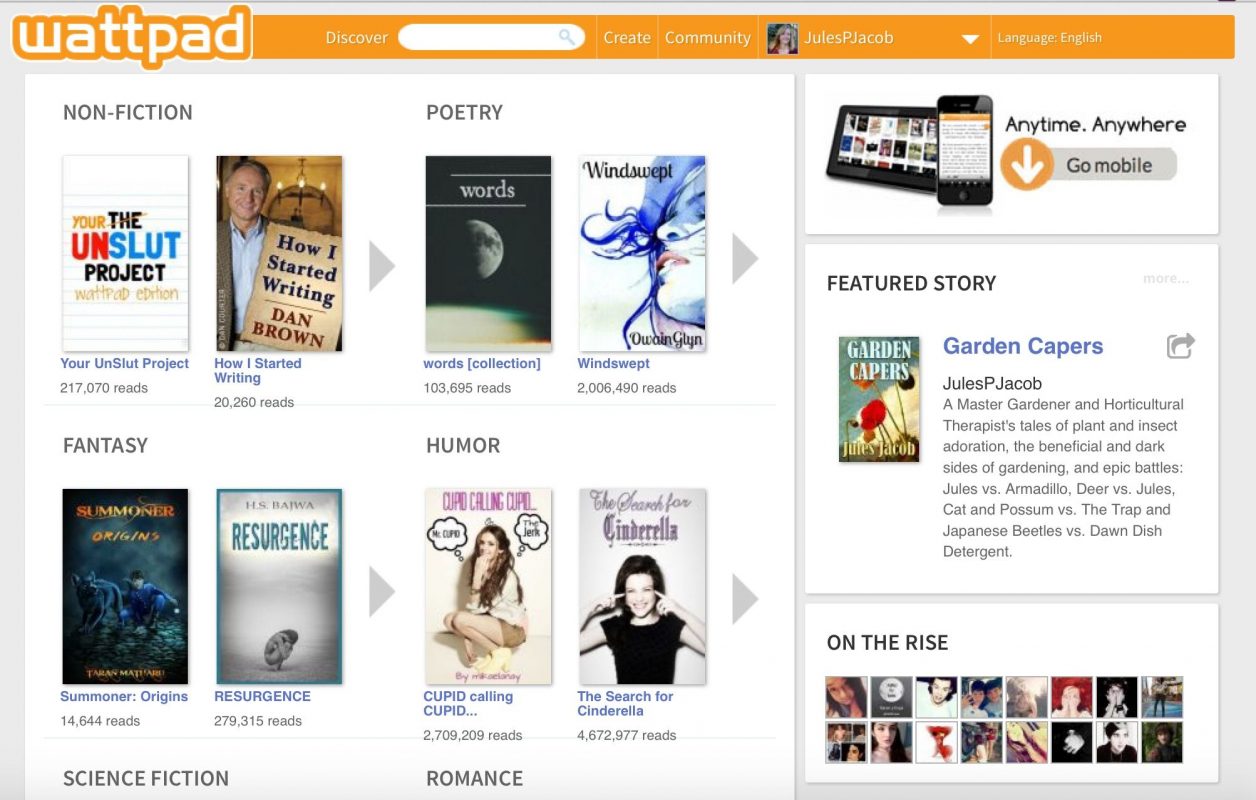Click the Garden Capers book cover
Screen dimensions: 1256x800
coord(879,399)
